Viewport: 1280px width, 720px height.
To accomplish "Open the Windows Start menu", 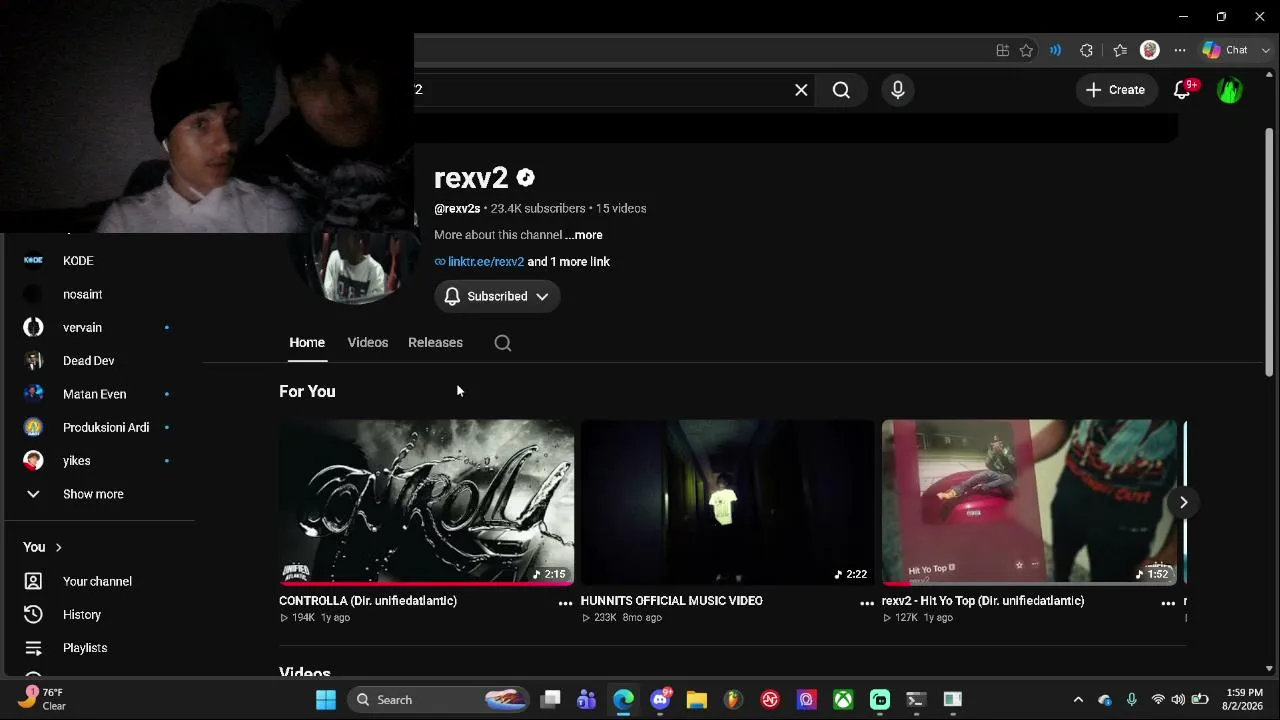I will pyautogui.click(x=326, y=700).
